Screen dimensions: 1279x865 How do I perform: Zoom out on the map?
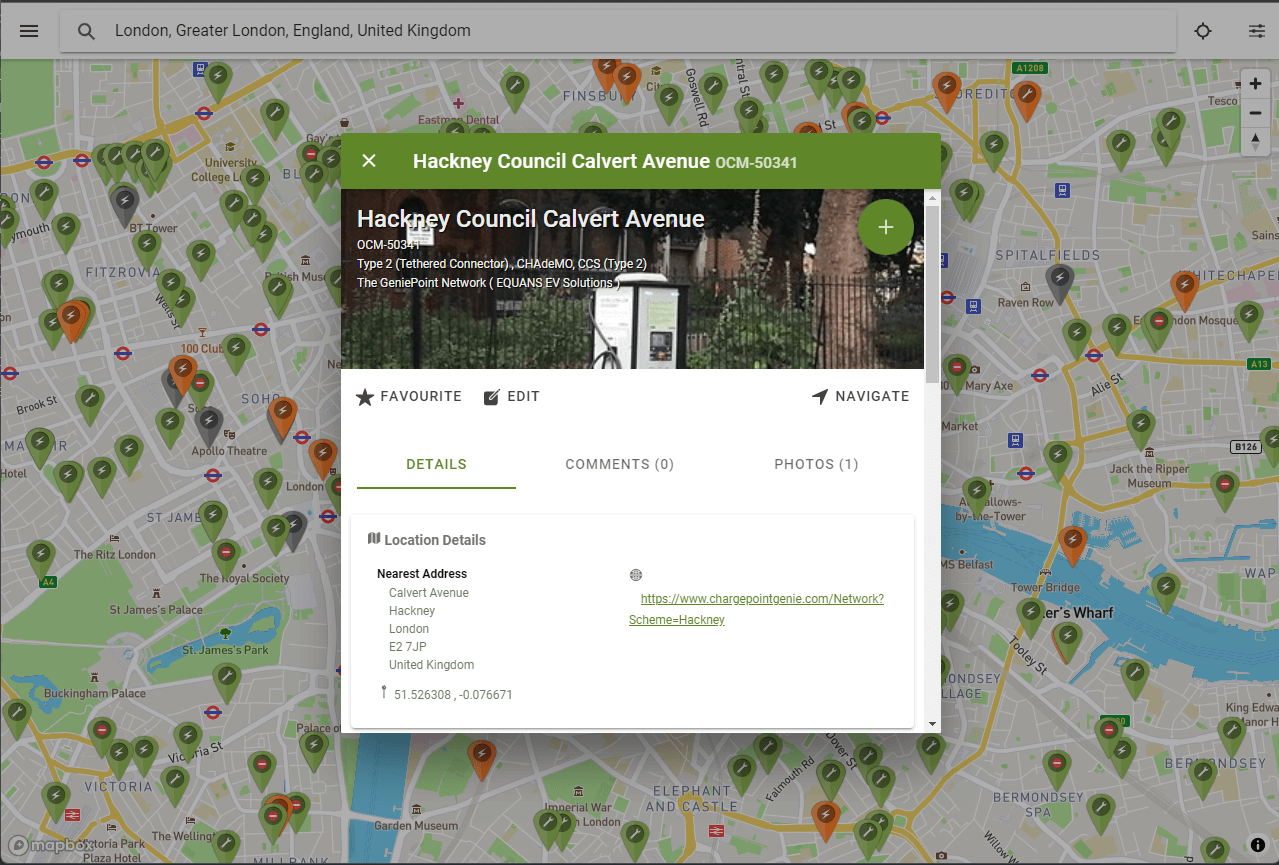[1255, 113]
